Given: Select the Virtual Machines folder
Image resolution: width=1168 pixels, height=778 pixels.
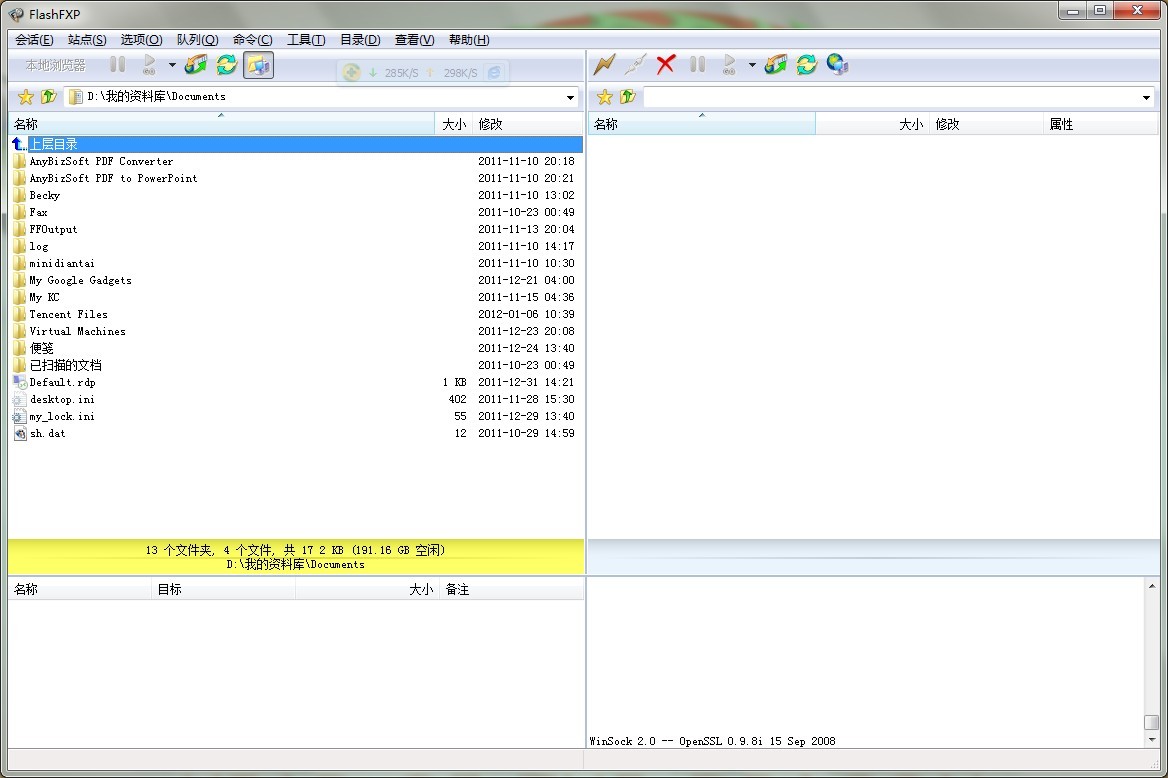Looking at the screenshot, I should (77, 331).
